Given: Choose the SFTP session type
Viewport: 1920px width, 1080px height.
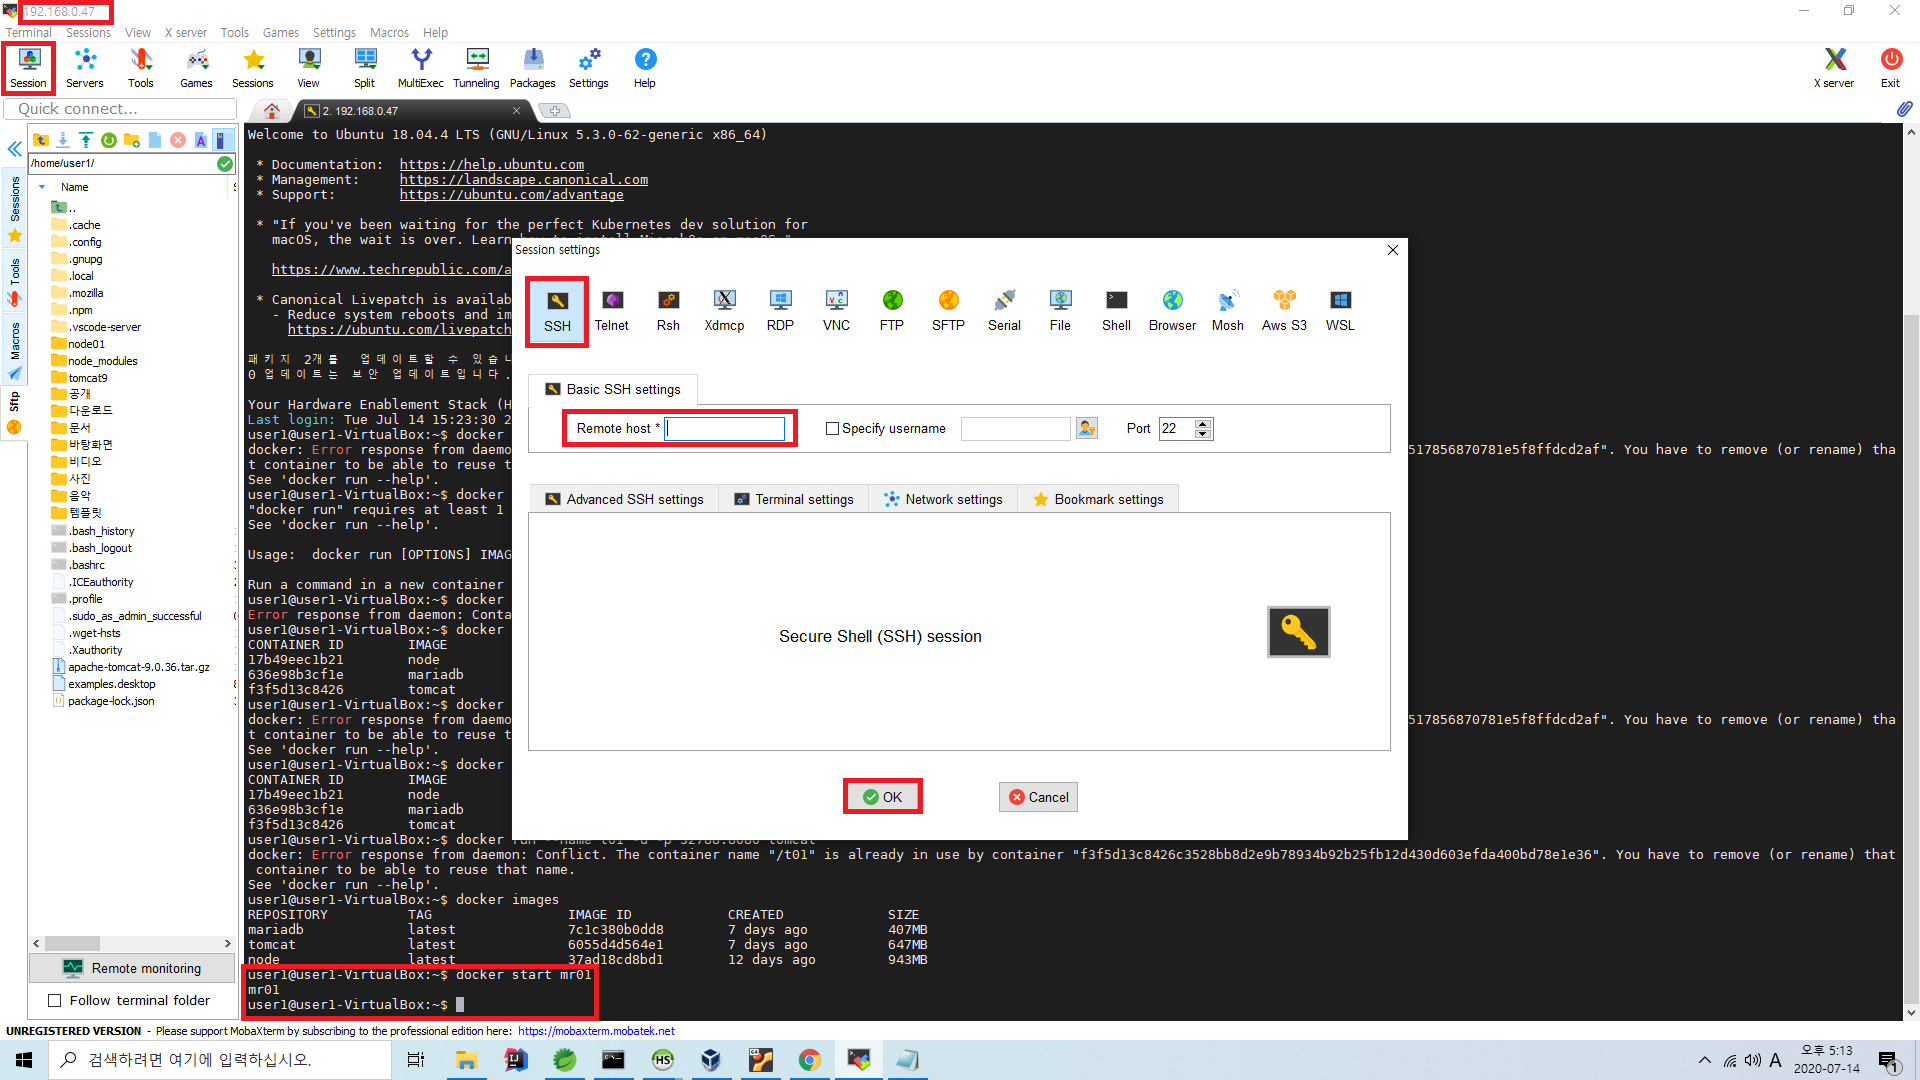Looking at the screenshot, I should (948, 312).
